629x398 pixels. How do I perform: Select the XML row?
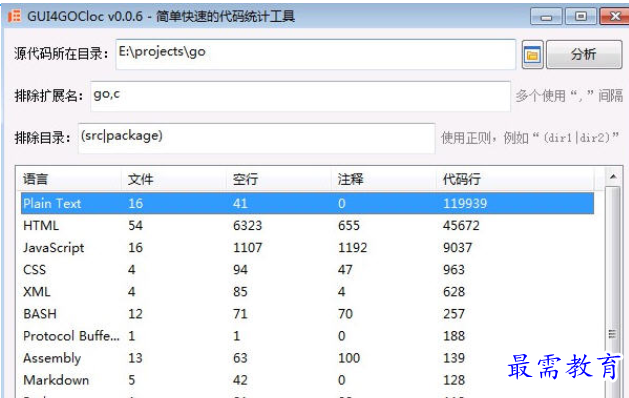pyautogui.click(x=307, y=292)
